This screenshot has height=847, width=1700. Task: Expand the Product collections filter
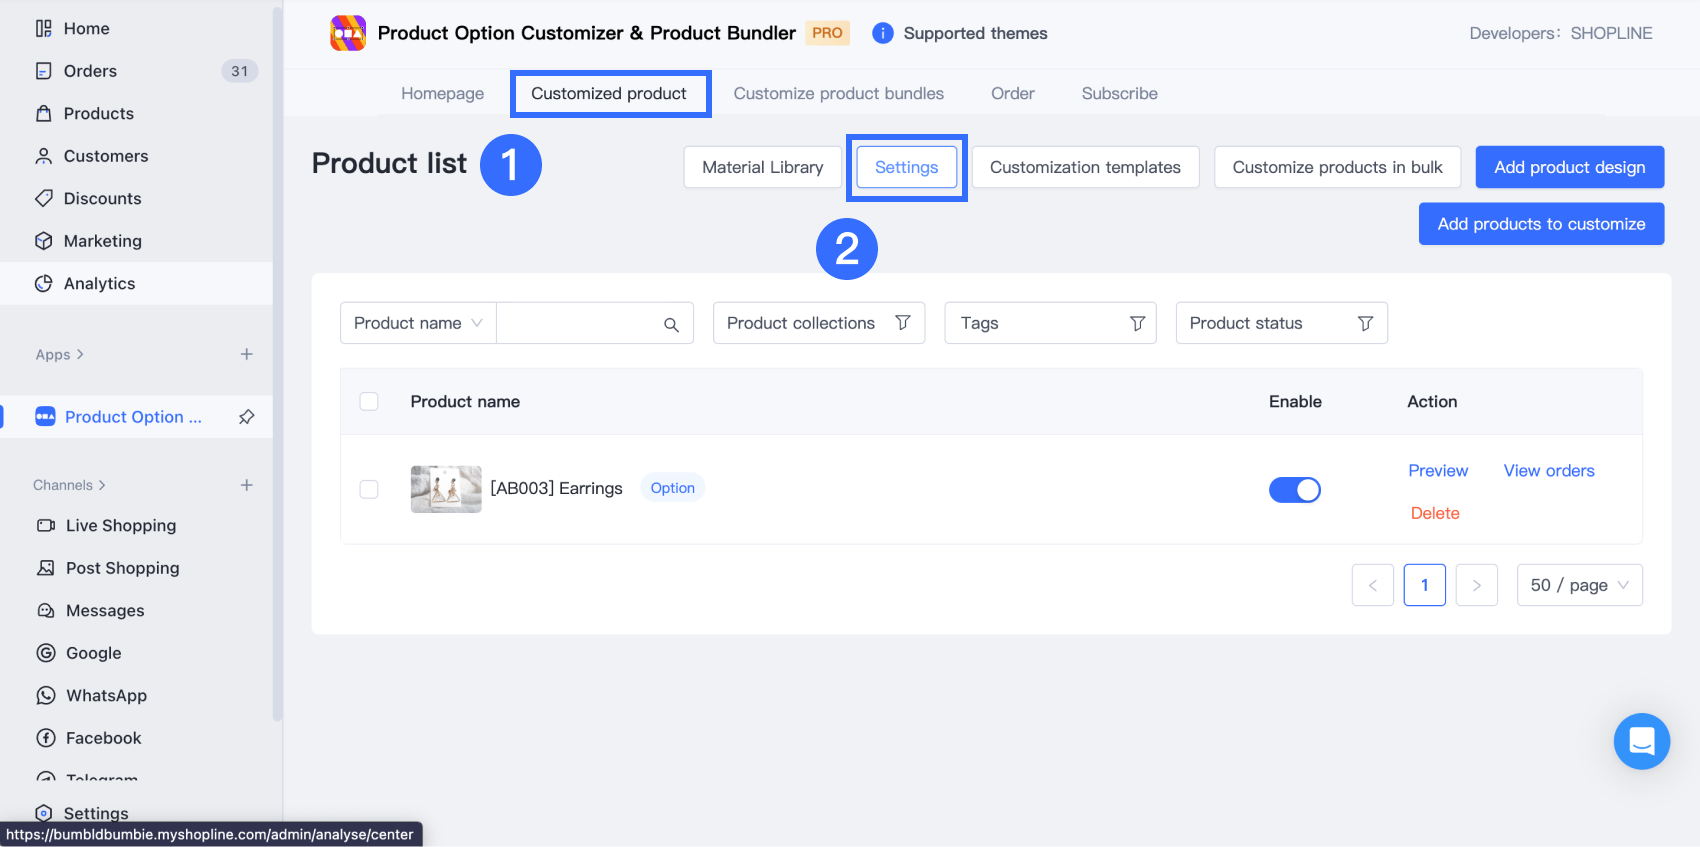click(x=818, y=323)
